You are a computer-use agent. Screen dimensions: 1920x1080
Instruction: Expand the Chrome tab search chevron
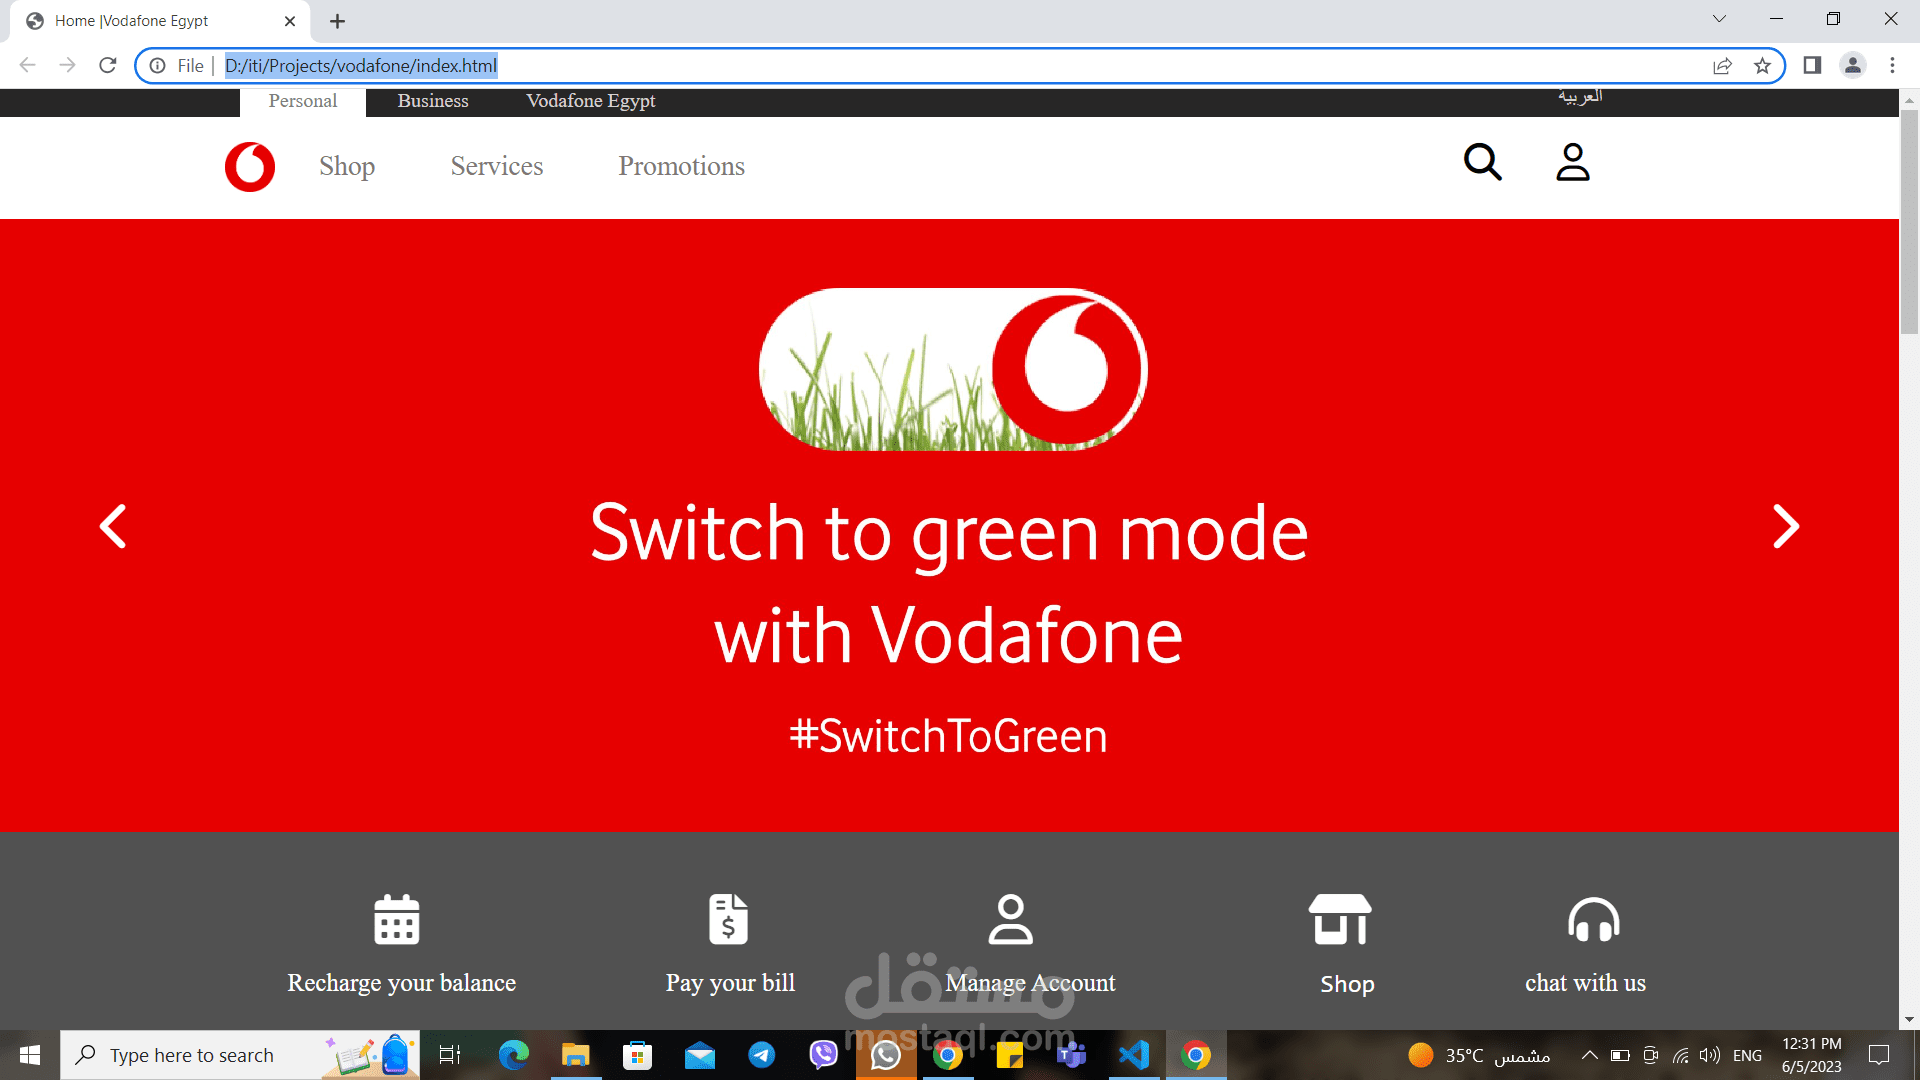tap(1719, 19)
